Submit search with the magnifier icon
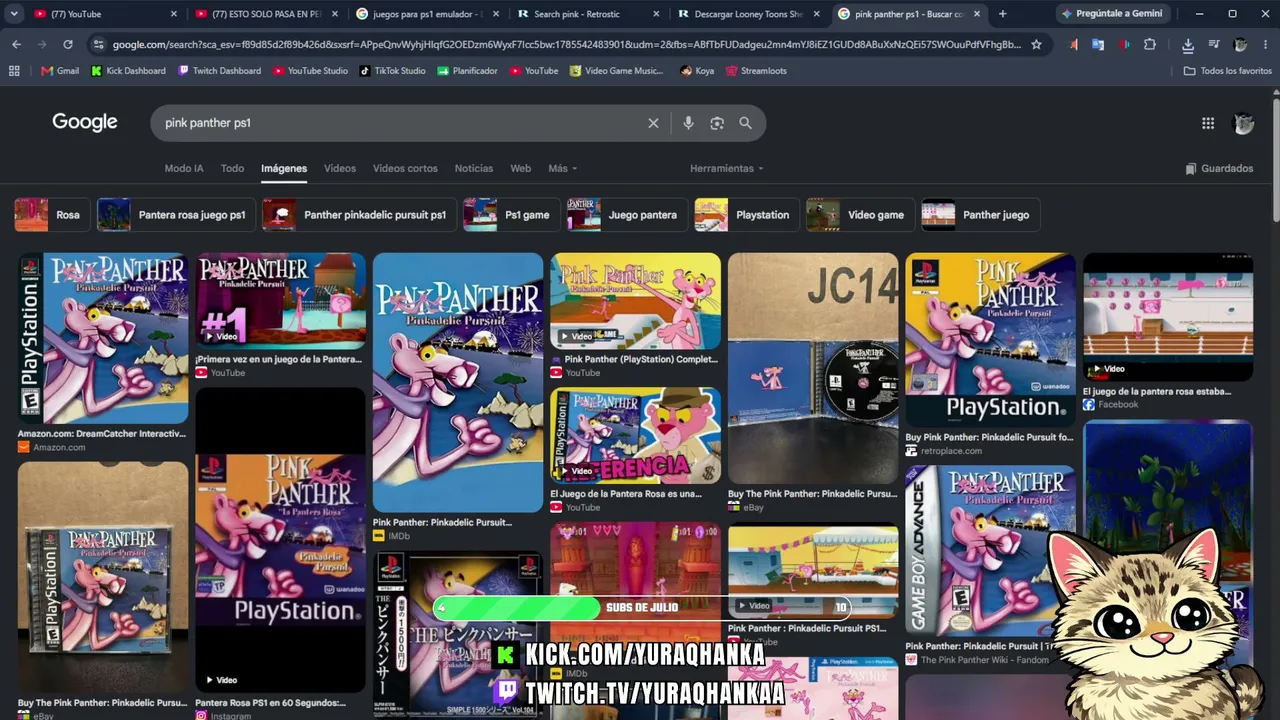 tap(745, 123)
